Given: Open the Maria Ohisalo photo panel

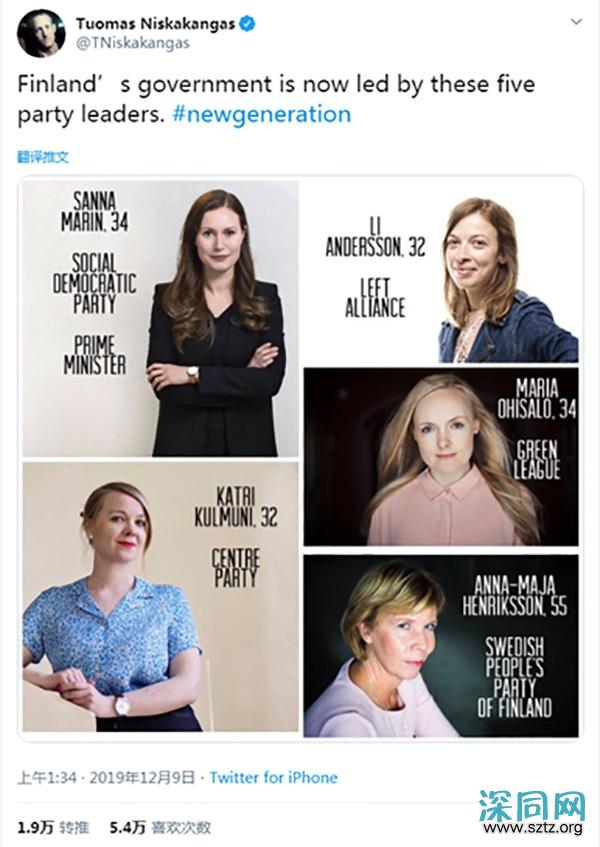Looking at the screenshot, I should [x=441, y=457].
